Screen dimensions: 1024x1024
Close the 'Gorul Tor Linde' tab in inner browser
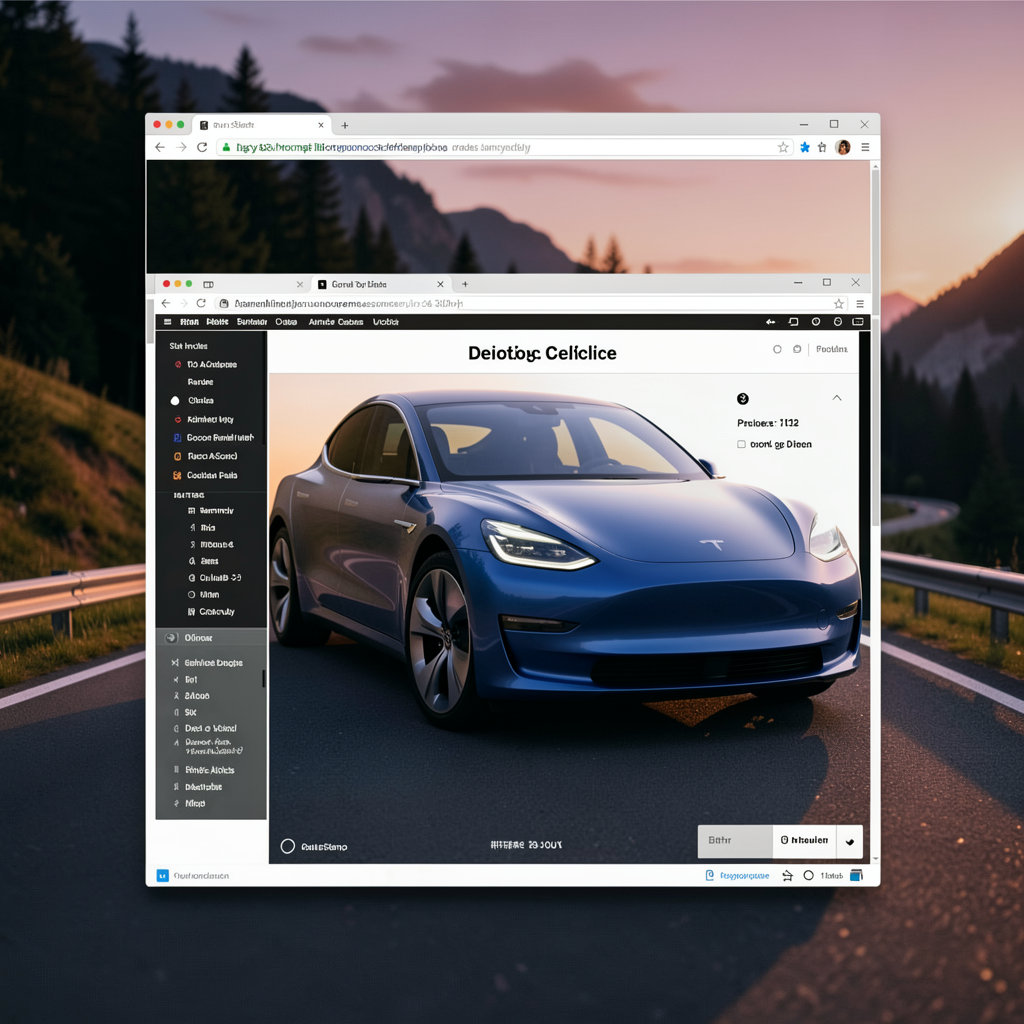pos(440,284)
